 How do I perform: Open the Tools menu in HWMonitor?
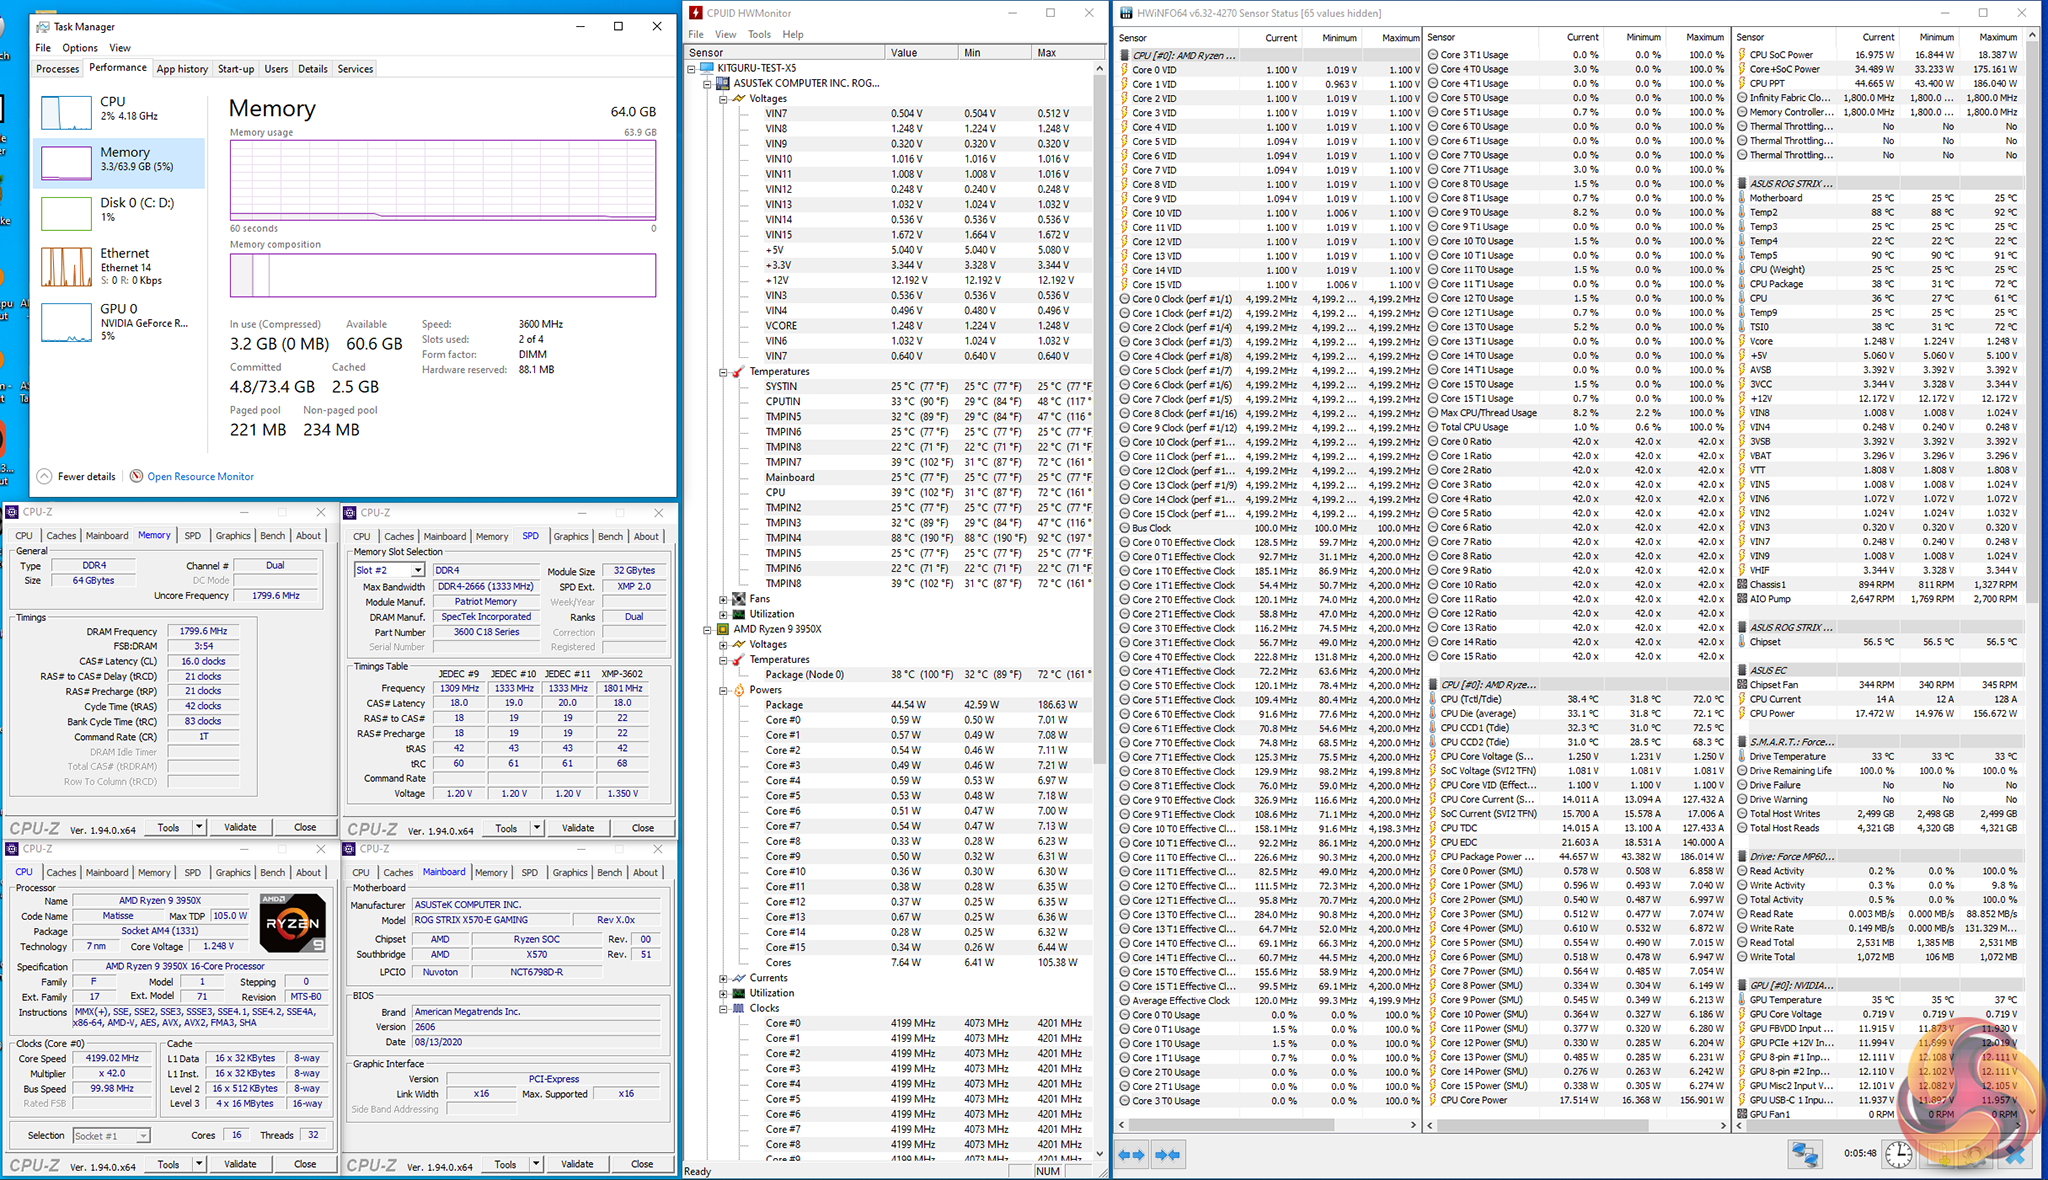[x=760, y=34]
